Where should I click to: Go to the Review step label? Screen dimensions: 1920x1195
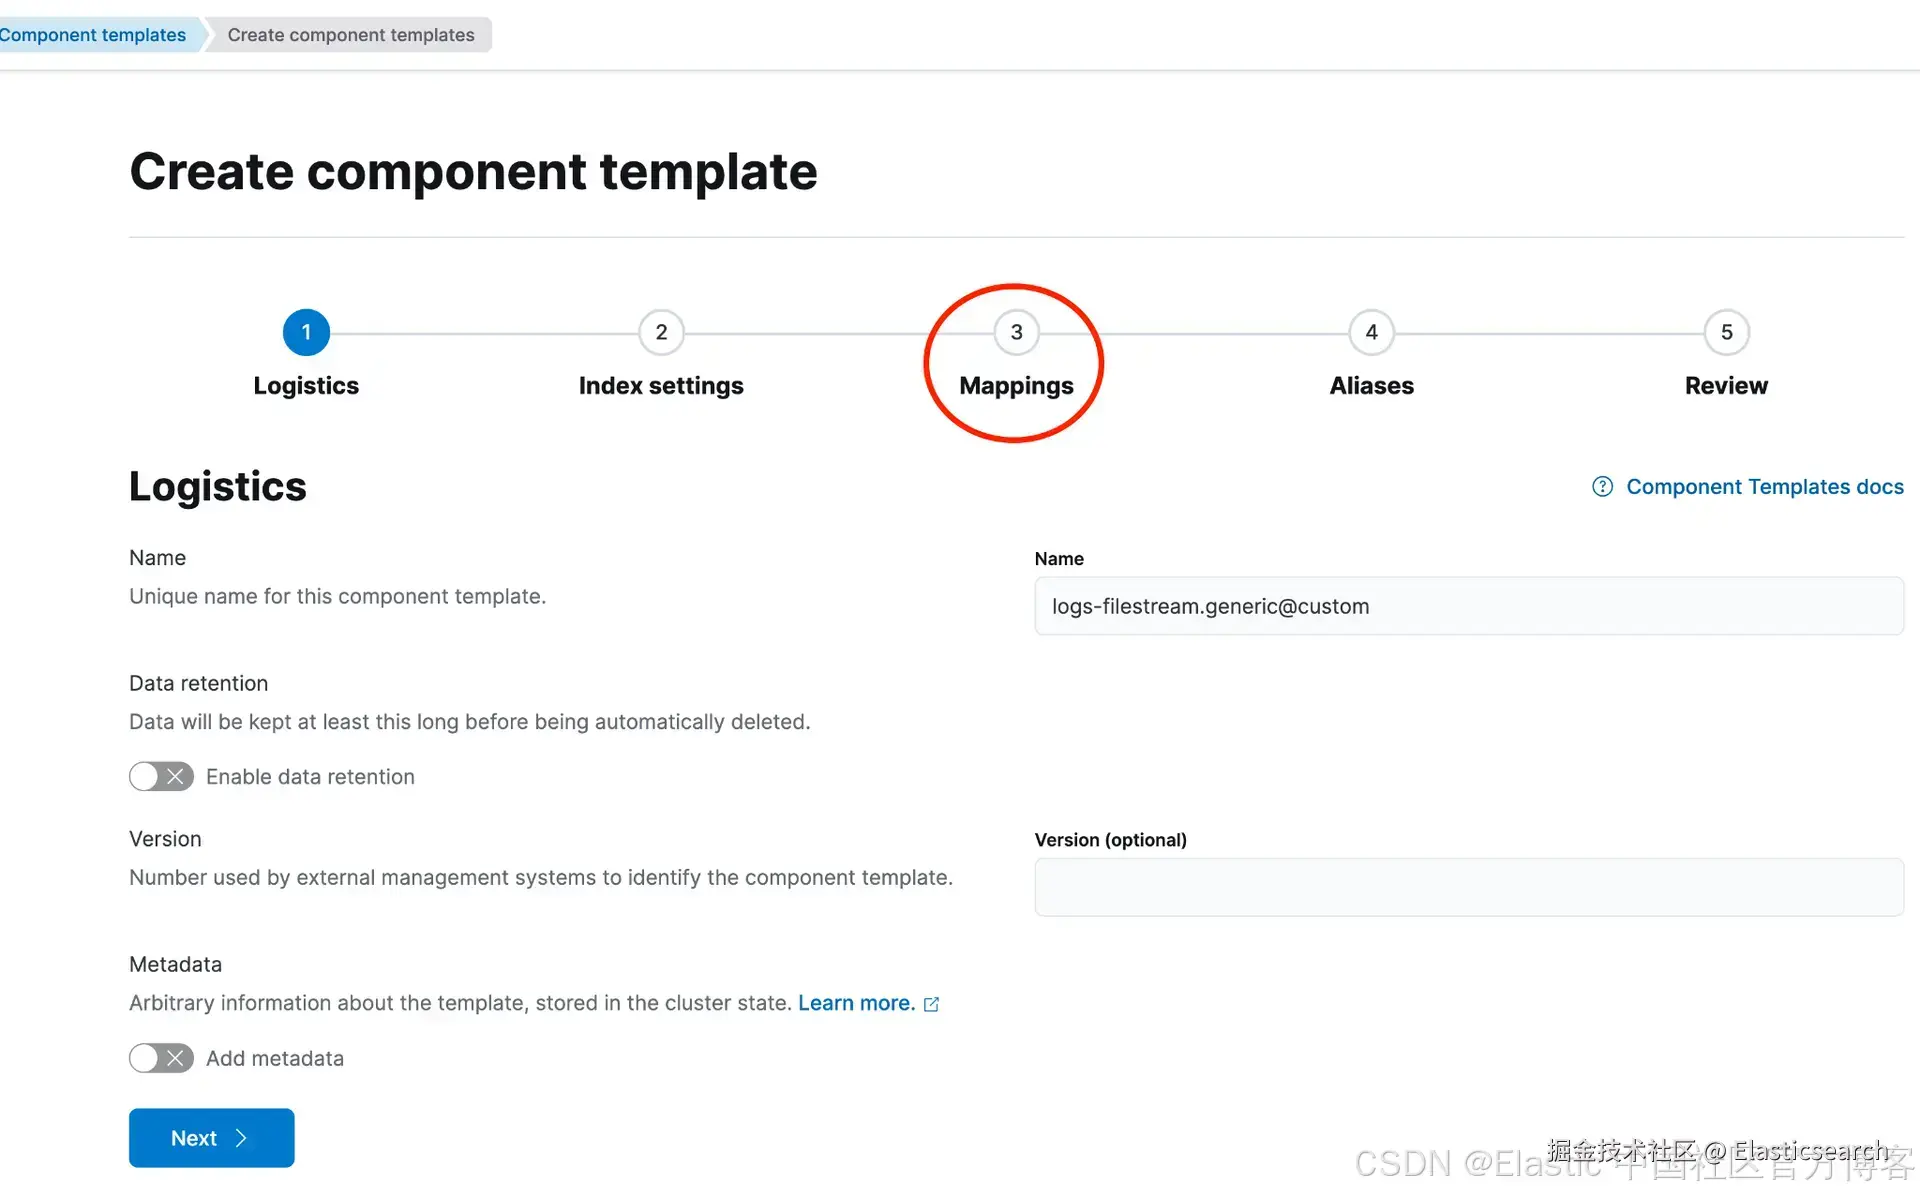1726,386
